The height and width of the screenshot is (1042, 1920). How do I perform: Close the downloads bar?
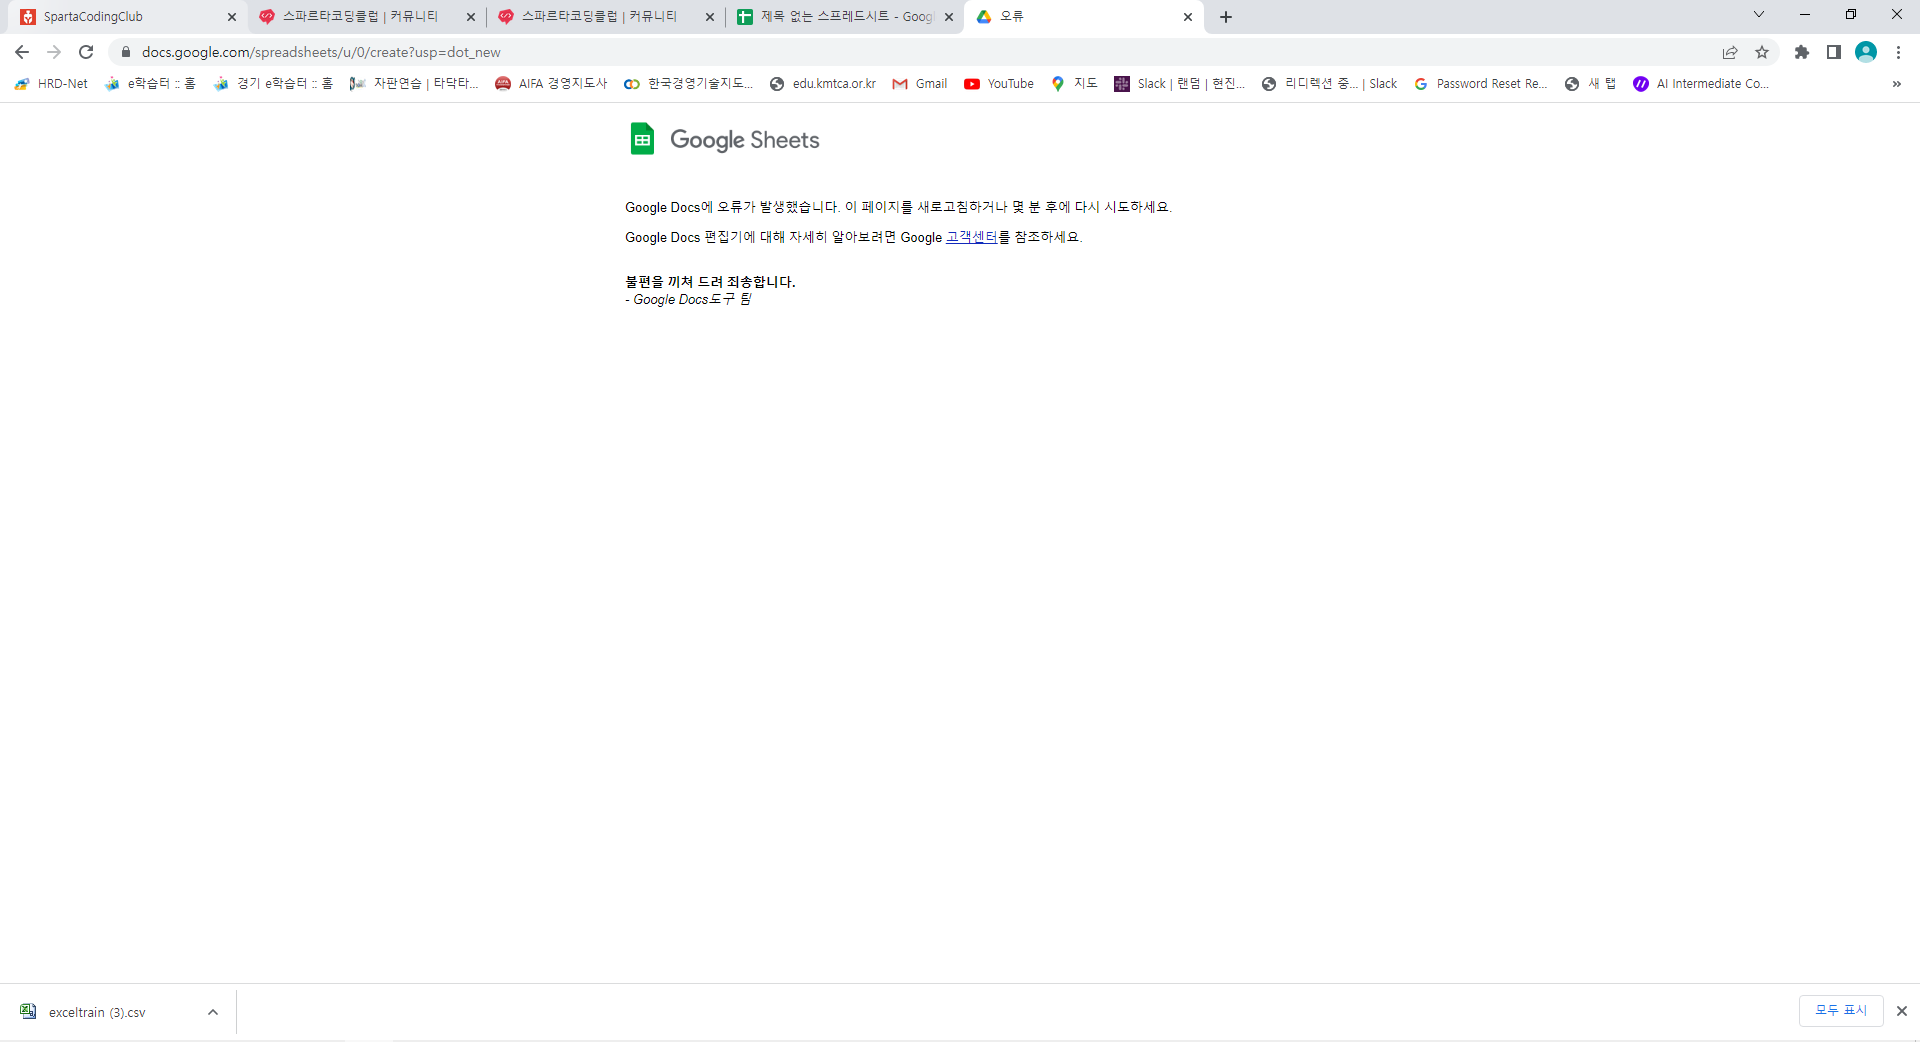coord(1902,1011)
